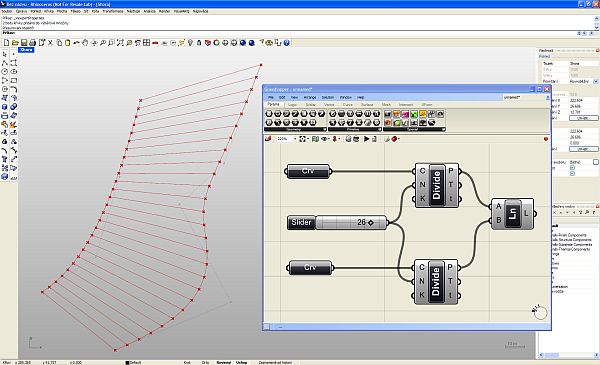This screenshot has width=600, height=365.
Task: Open the Grasshopper canvas zoom percentage dropdown
Action: tap(295, 139)
